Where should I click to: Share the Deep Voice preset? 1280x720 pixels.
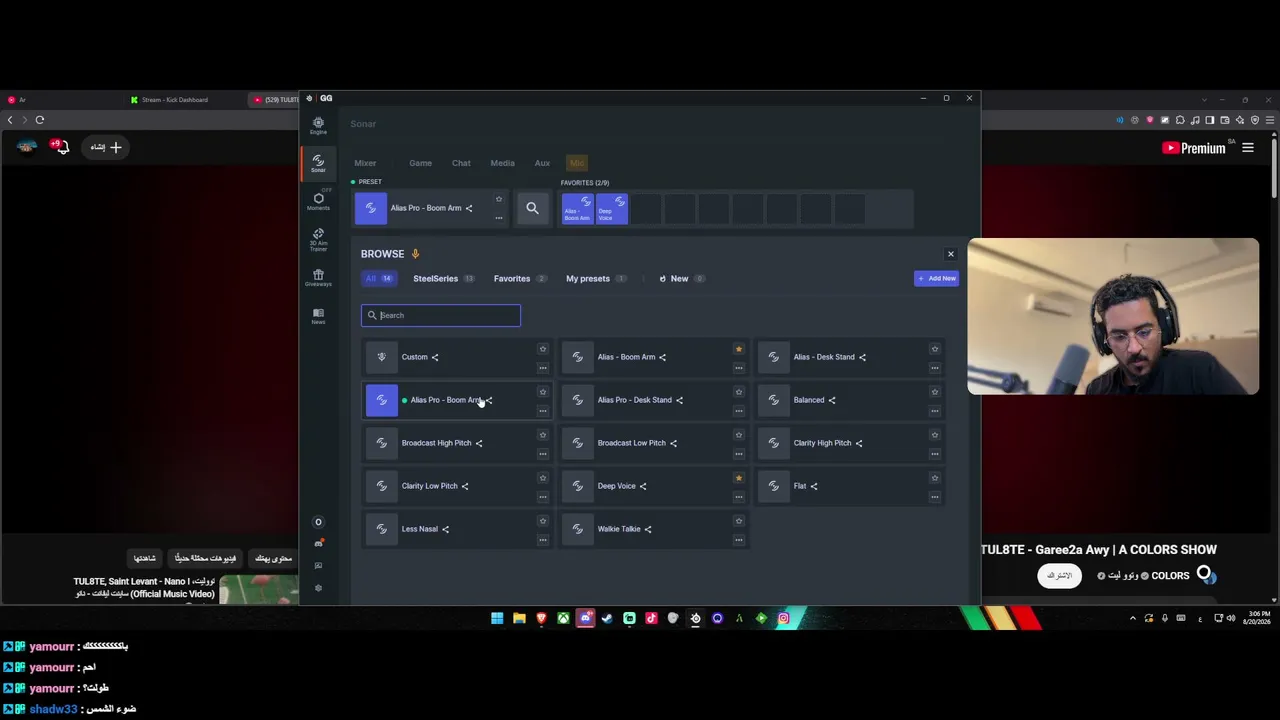[643, 486]
